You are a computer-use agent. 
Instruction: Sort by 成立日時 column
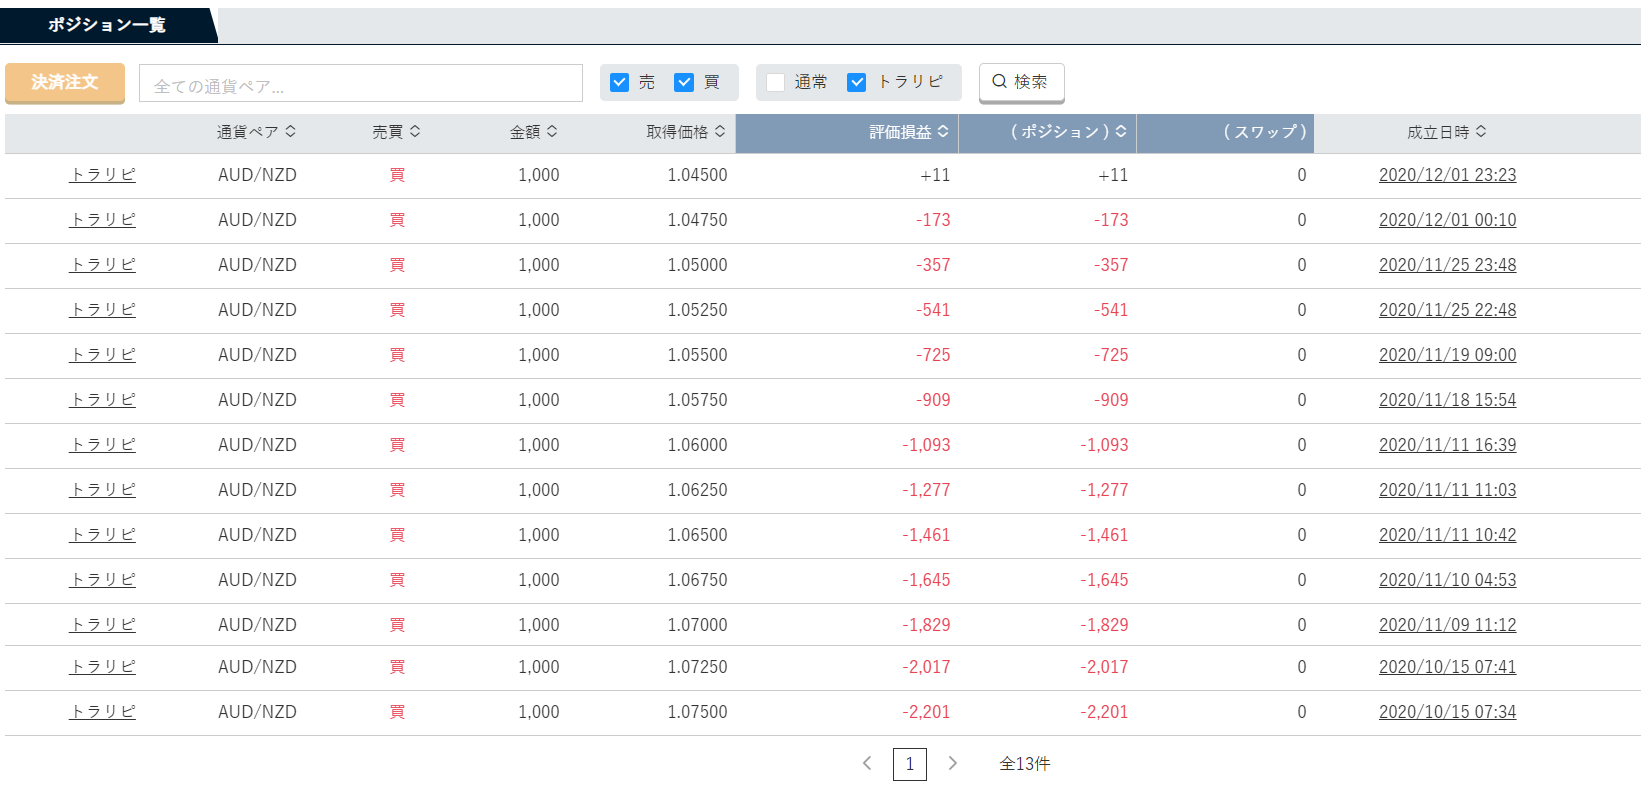1447,132
